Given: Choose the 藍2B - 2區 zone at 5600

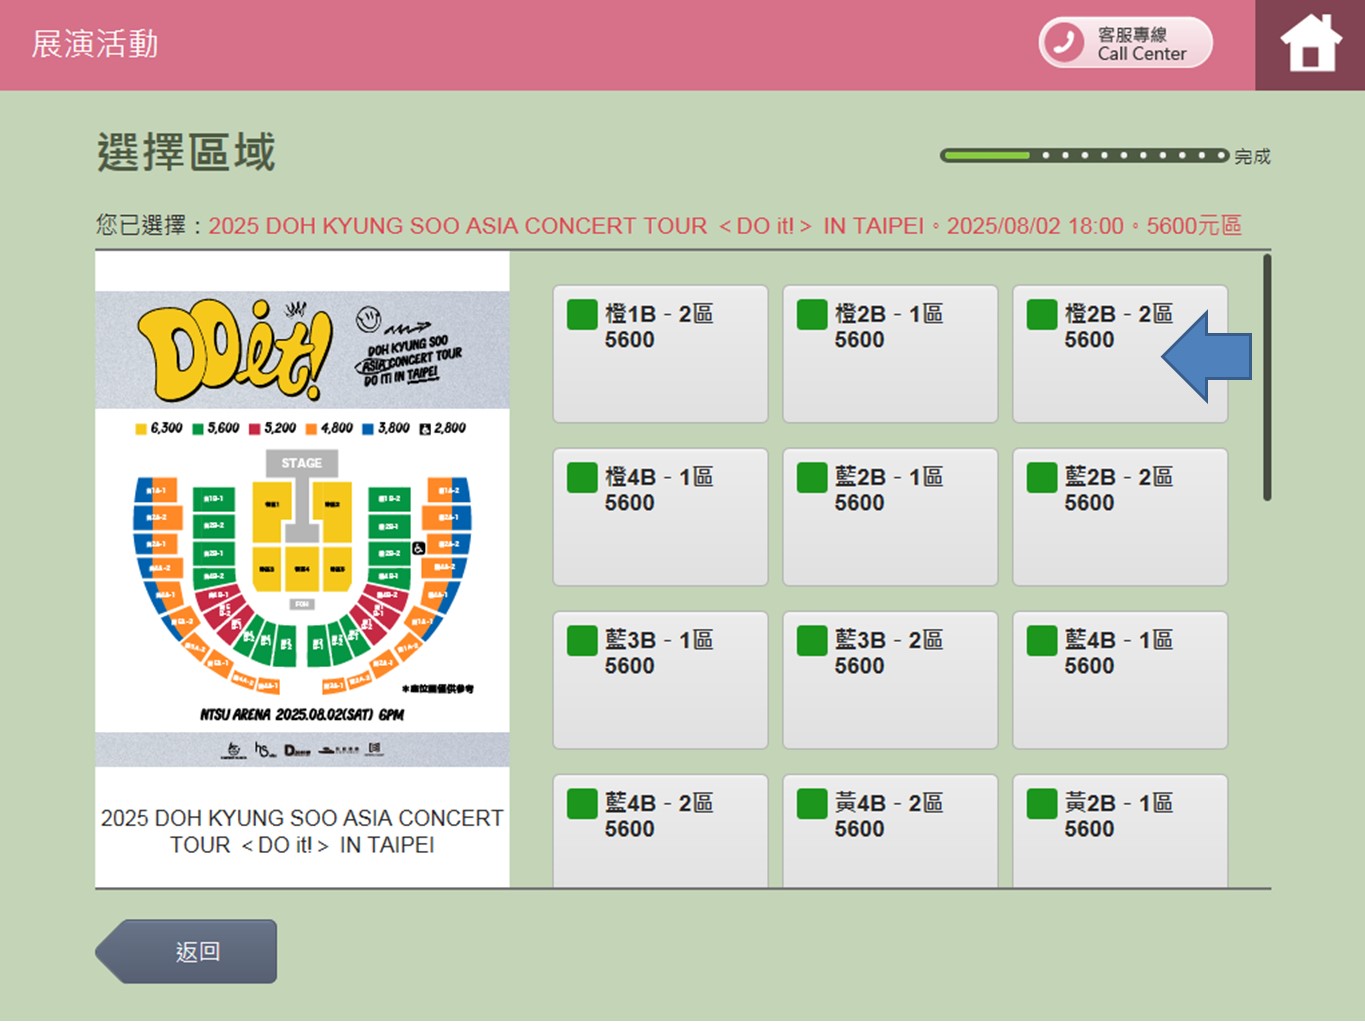Looking at the screenshot, I should pyautogui.click(x=1119, y=517).
